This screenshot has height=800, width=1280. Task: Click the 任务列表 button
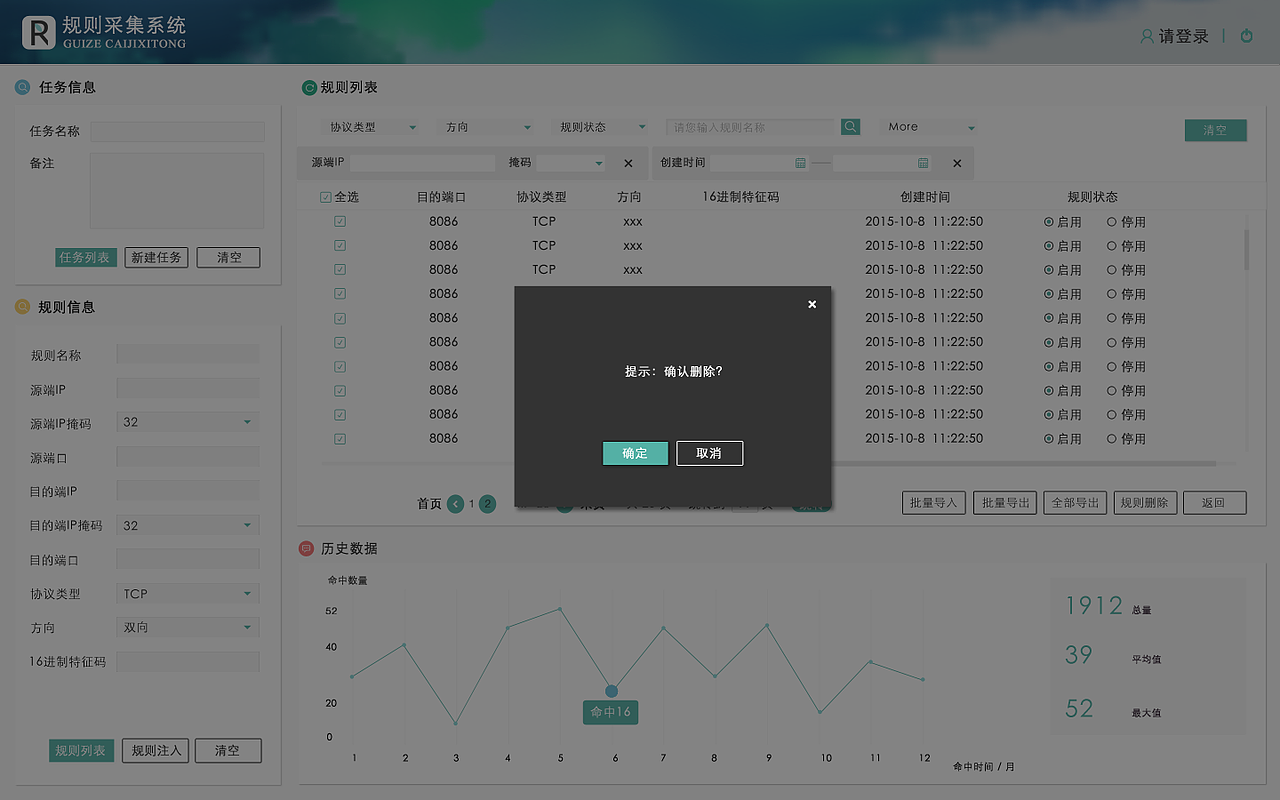tap(85, 257)
